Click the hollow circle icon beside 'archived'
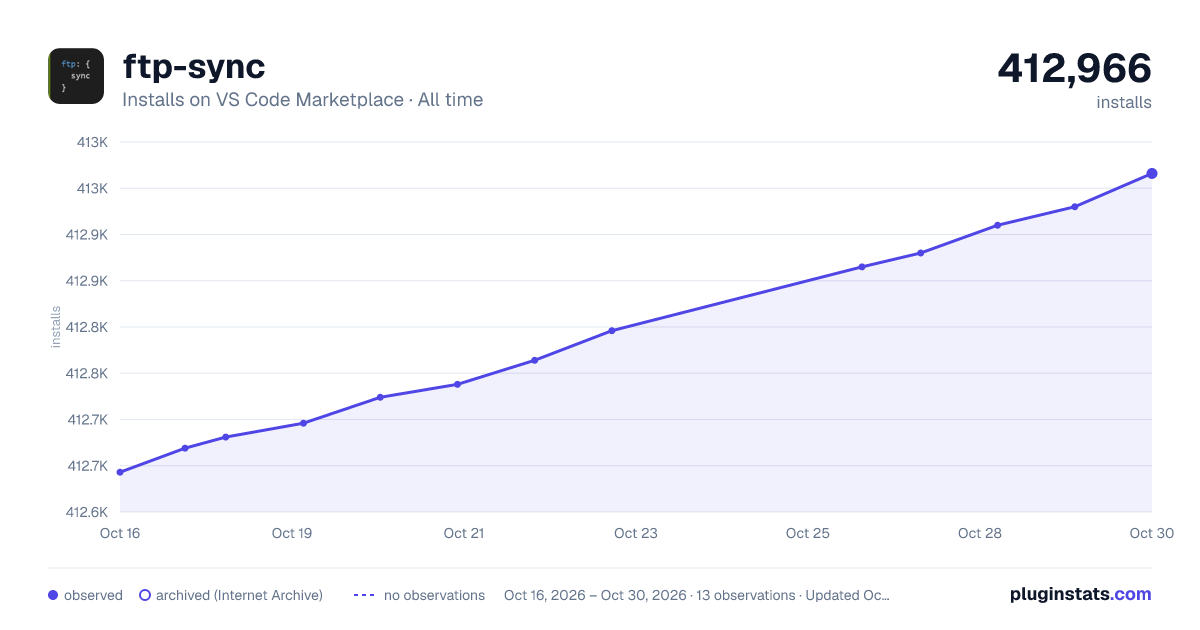Image resolution: width=1200 pixels, height=630 pixels. click(145, 595)
